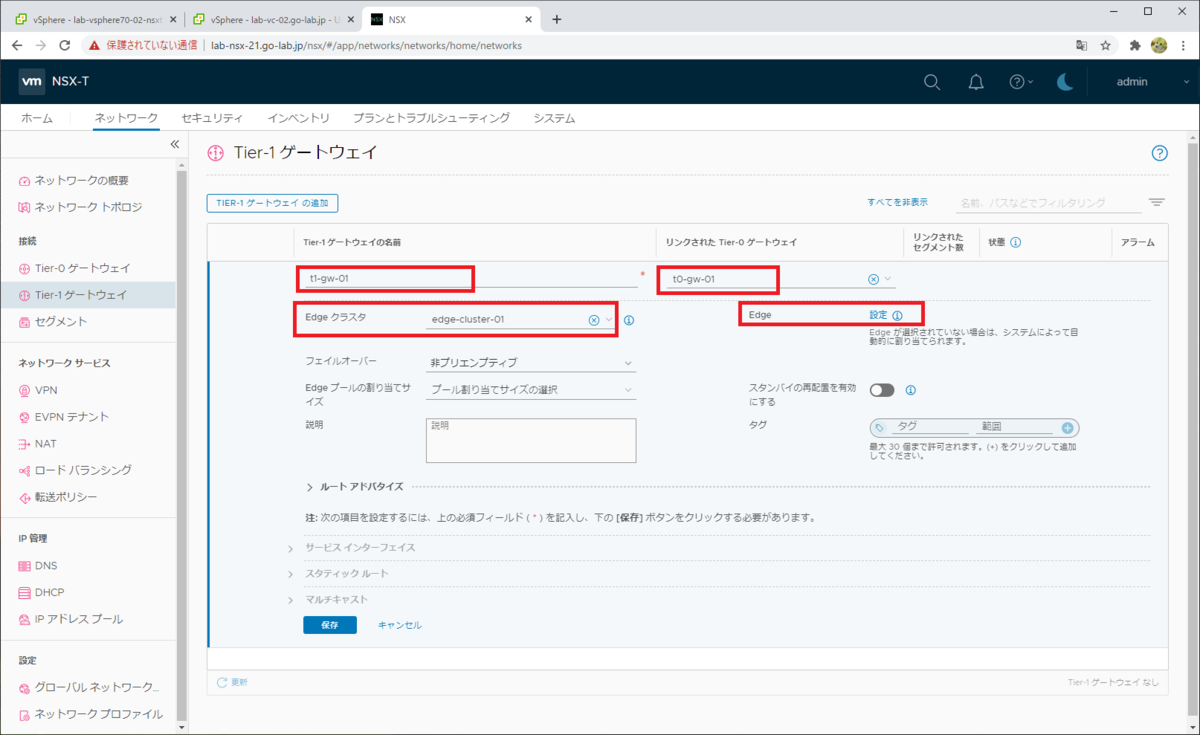Enable the standby relocation toggle
Image resolution: width=1200 pixels, height=735 pixels.
click(x=882, y=390)
